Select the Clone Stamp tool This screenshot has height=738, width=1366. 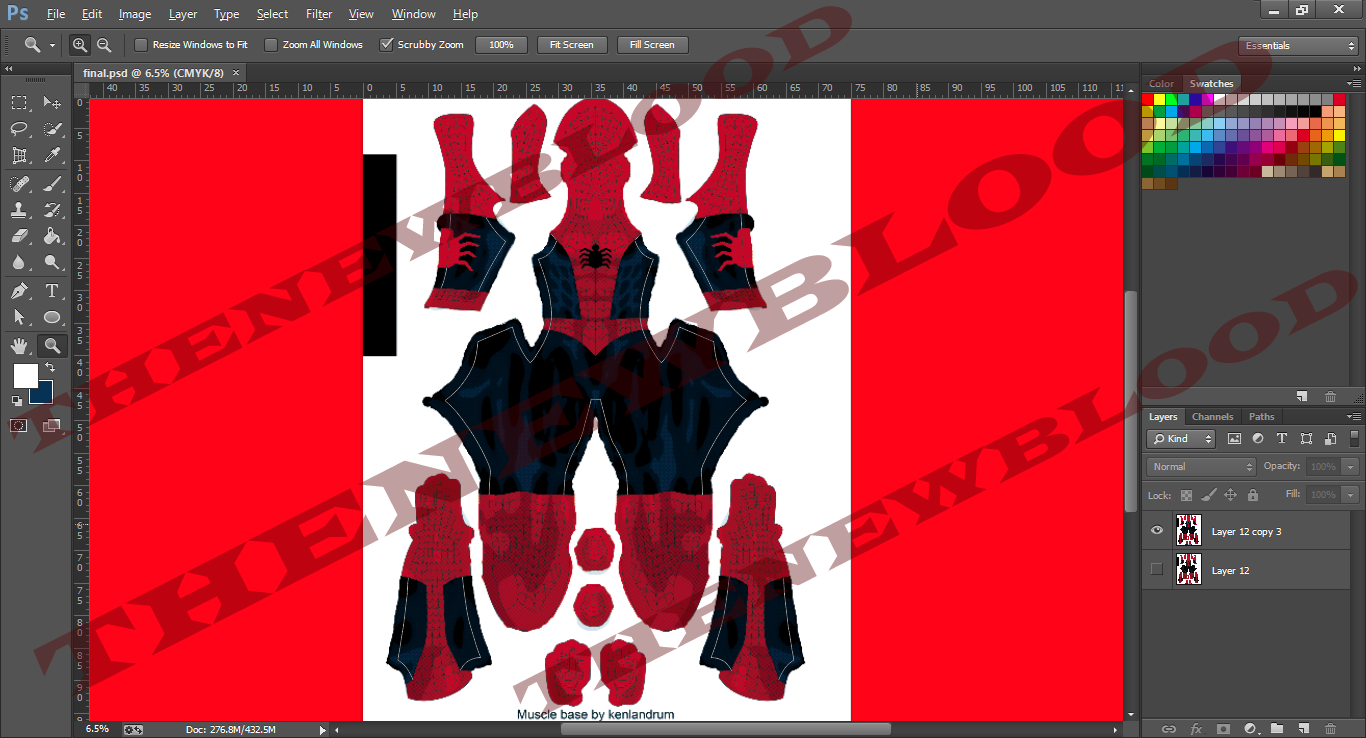coord(19,210)
